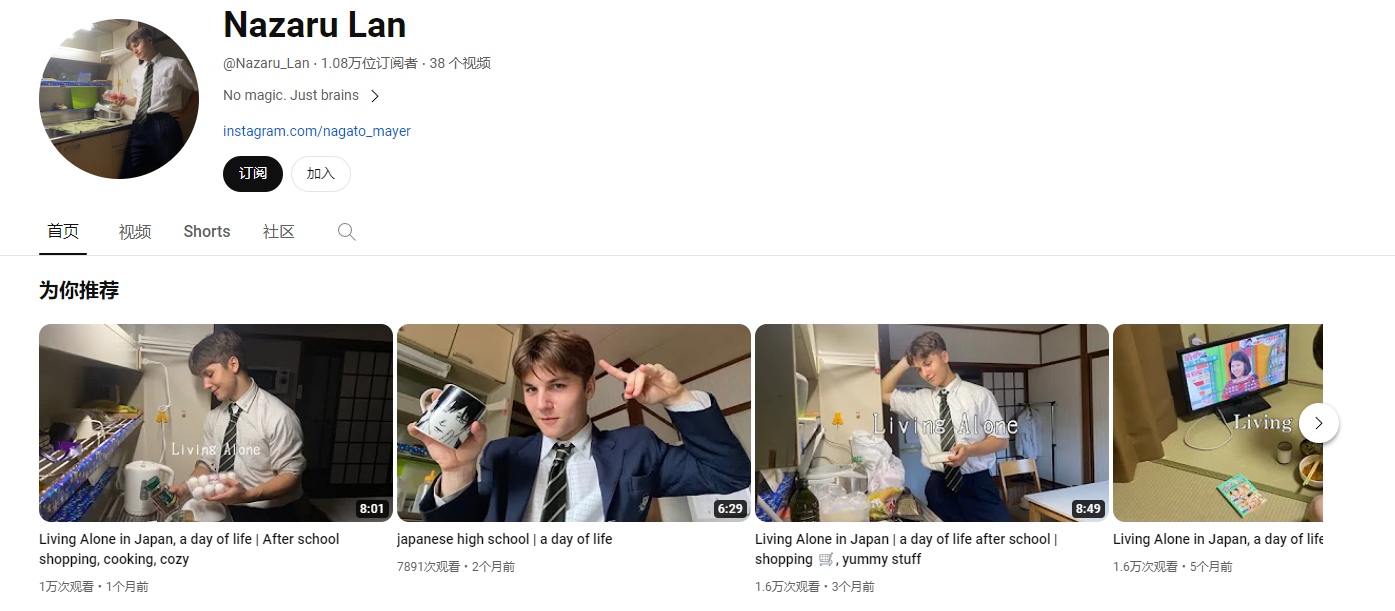
Task: Open title 'japanese high school | a day of life'
Action: coord(505,539)
